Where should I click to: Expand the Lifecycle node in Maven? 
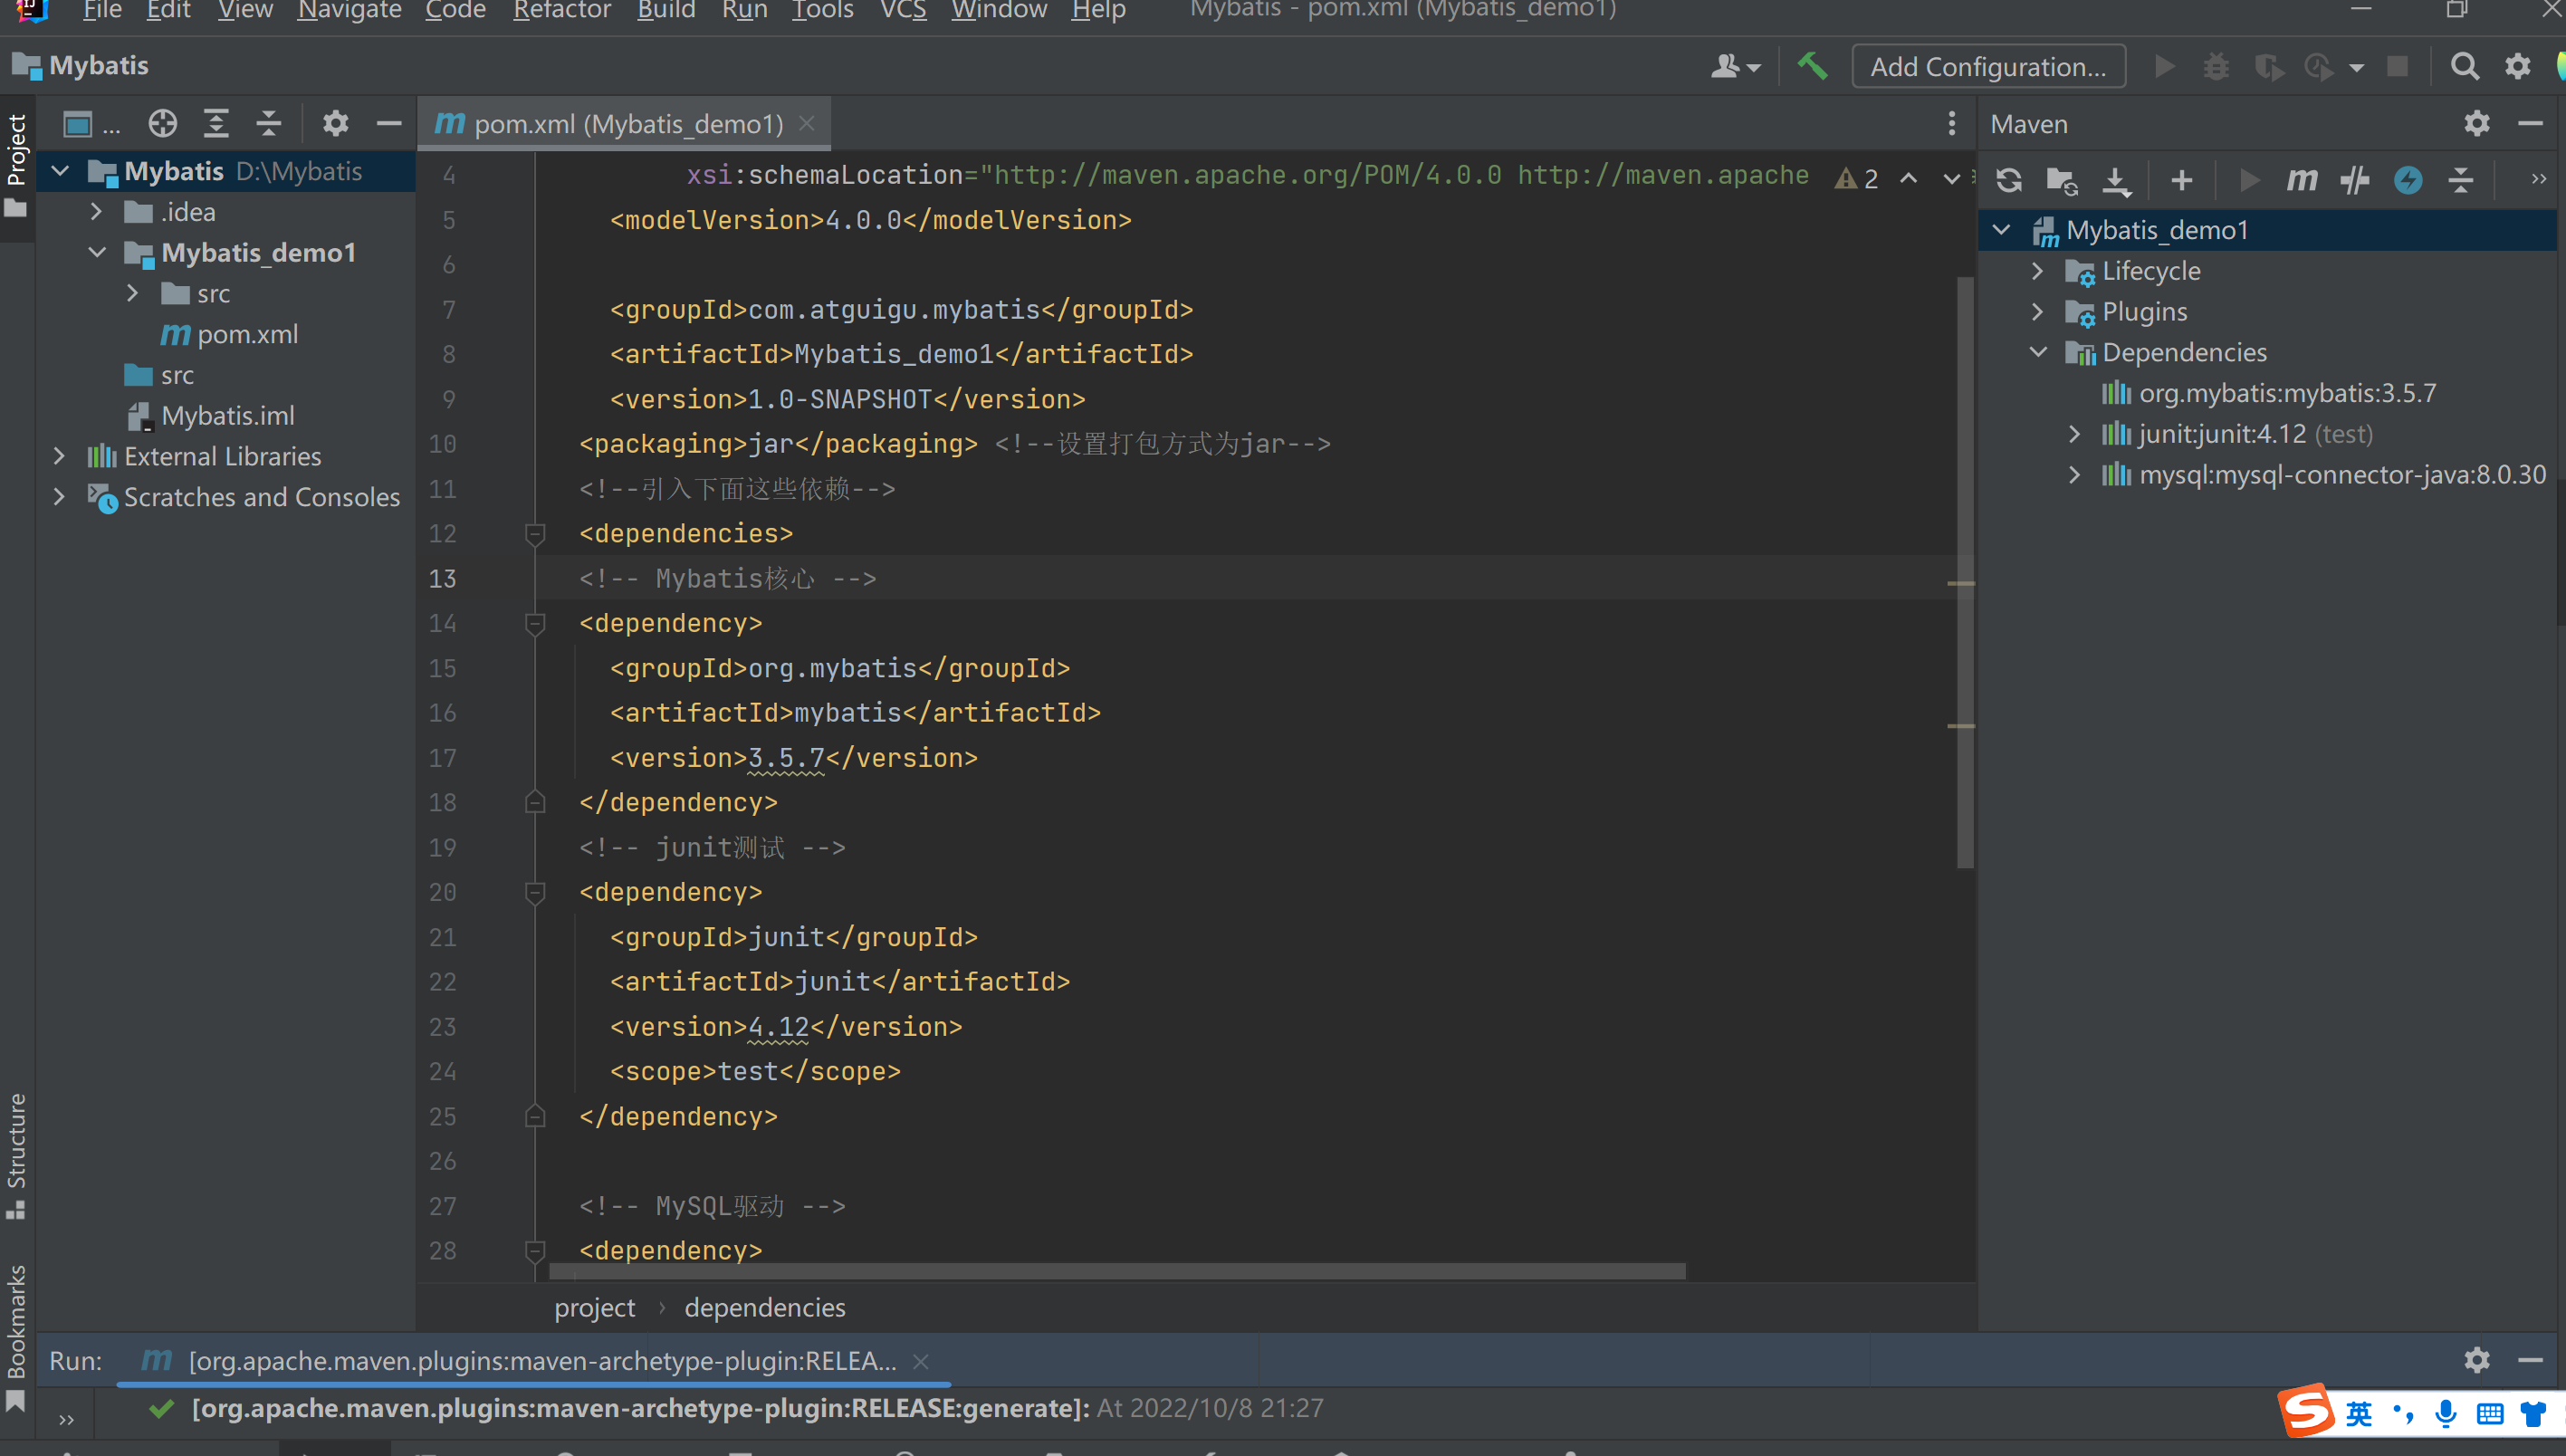(2038, 271)
